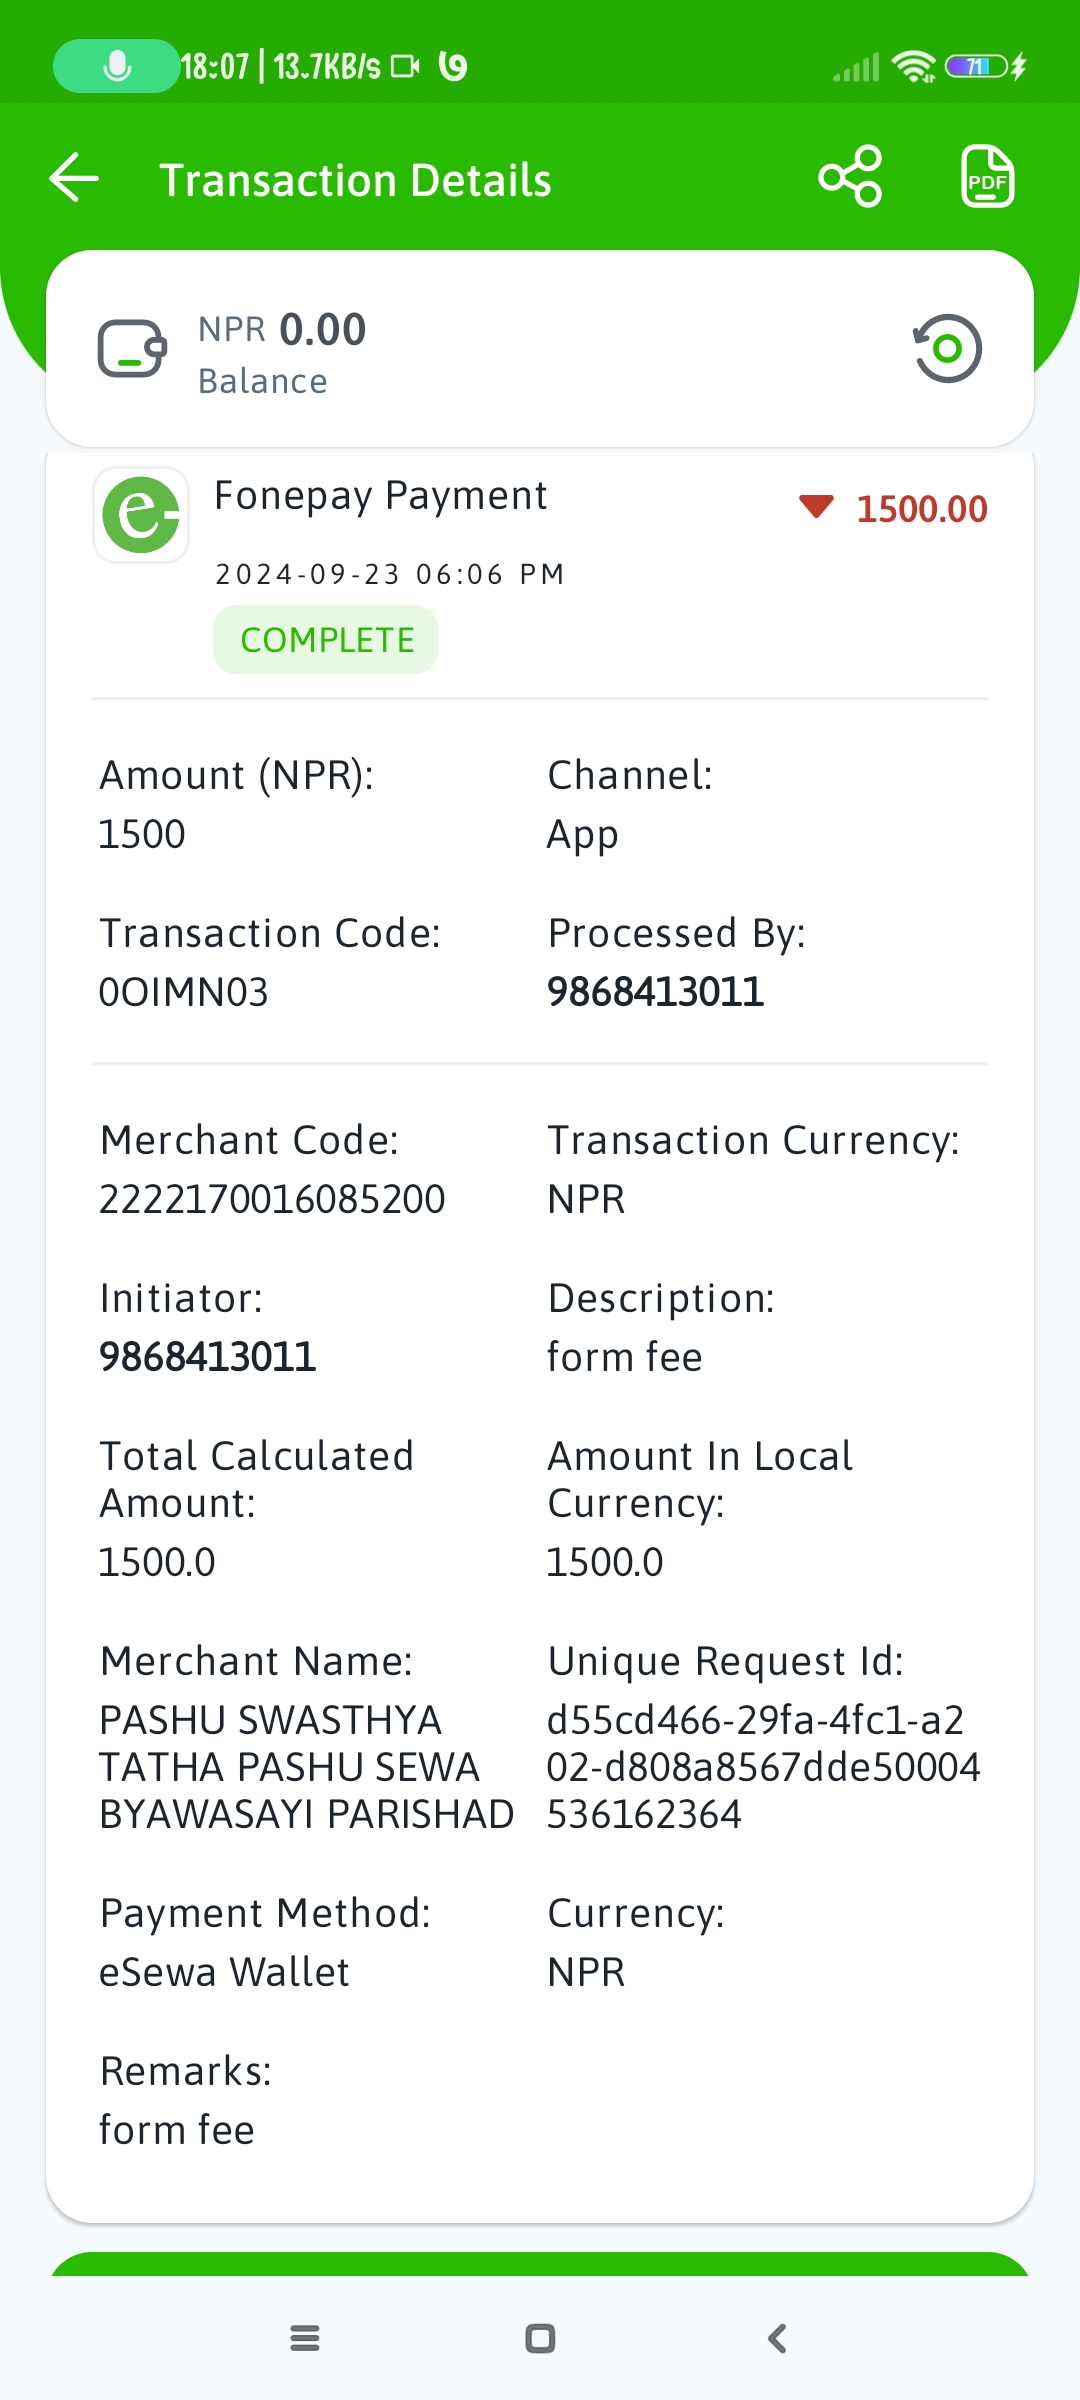Tap the red debit arrow indicator
The height and width of the screenshot is (2400, 1080).
pos(816,507)
